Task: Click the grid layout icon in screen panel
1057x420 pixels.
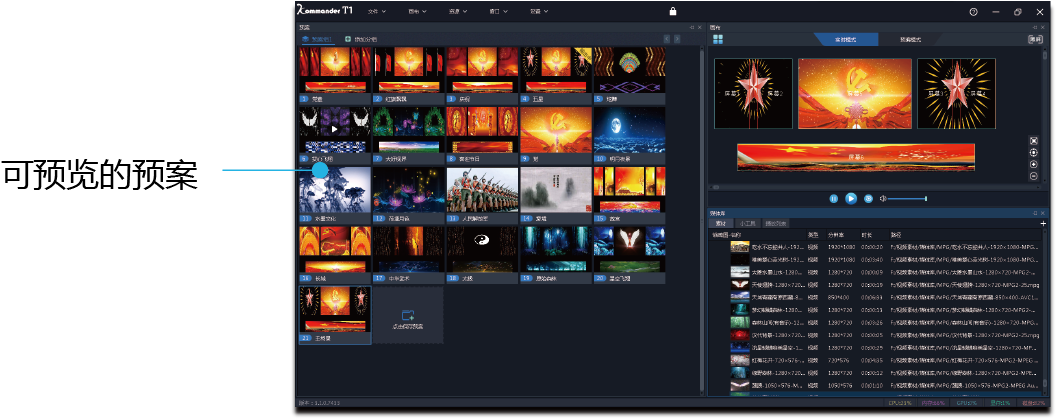Action: (717, 39)
